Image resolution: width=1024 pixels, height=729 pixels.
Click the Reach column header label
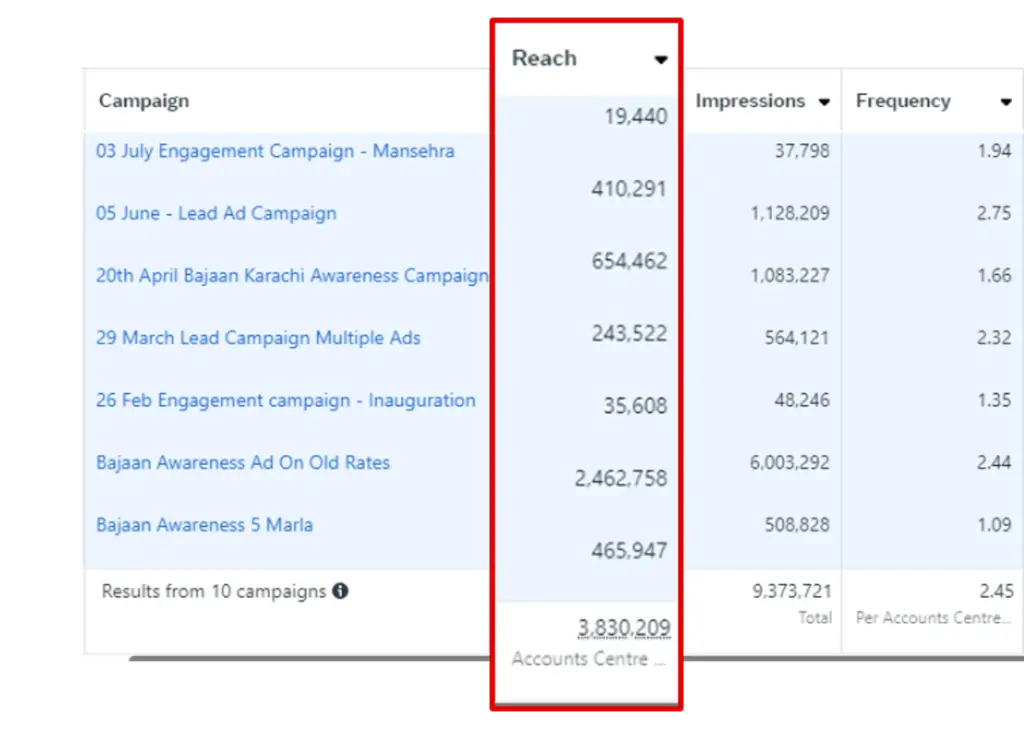point(544,58)
